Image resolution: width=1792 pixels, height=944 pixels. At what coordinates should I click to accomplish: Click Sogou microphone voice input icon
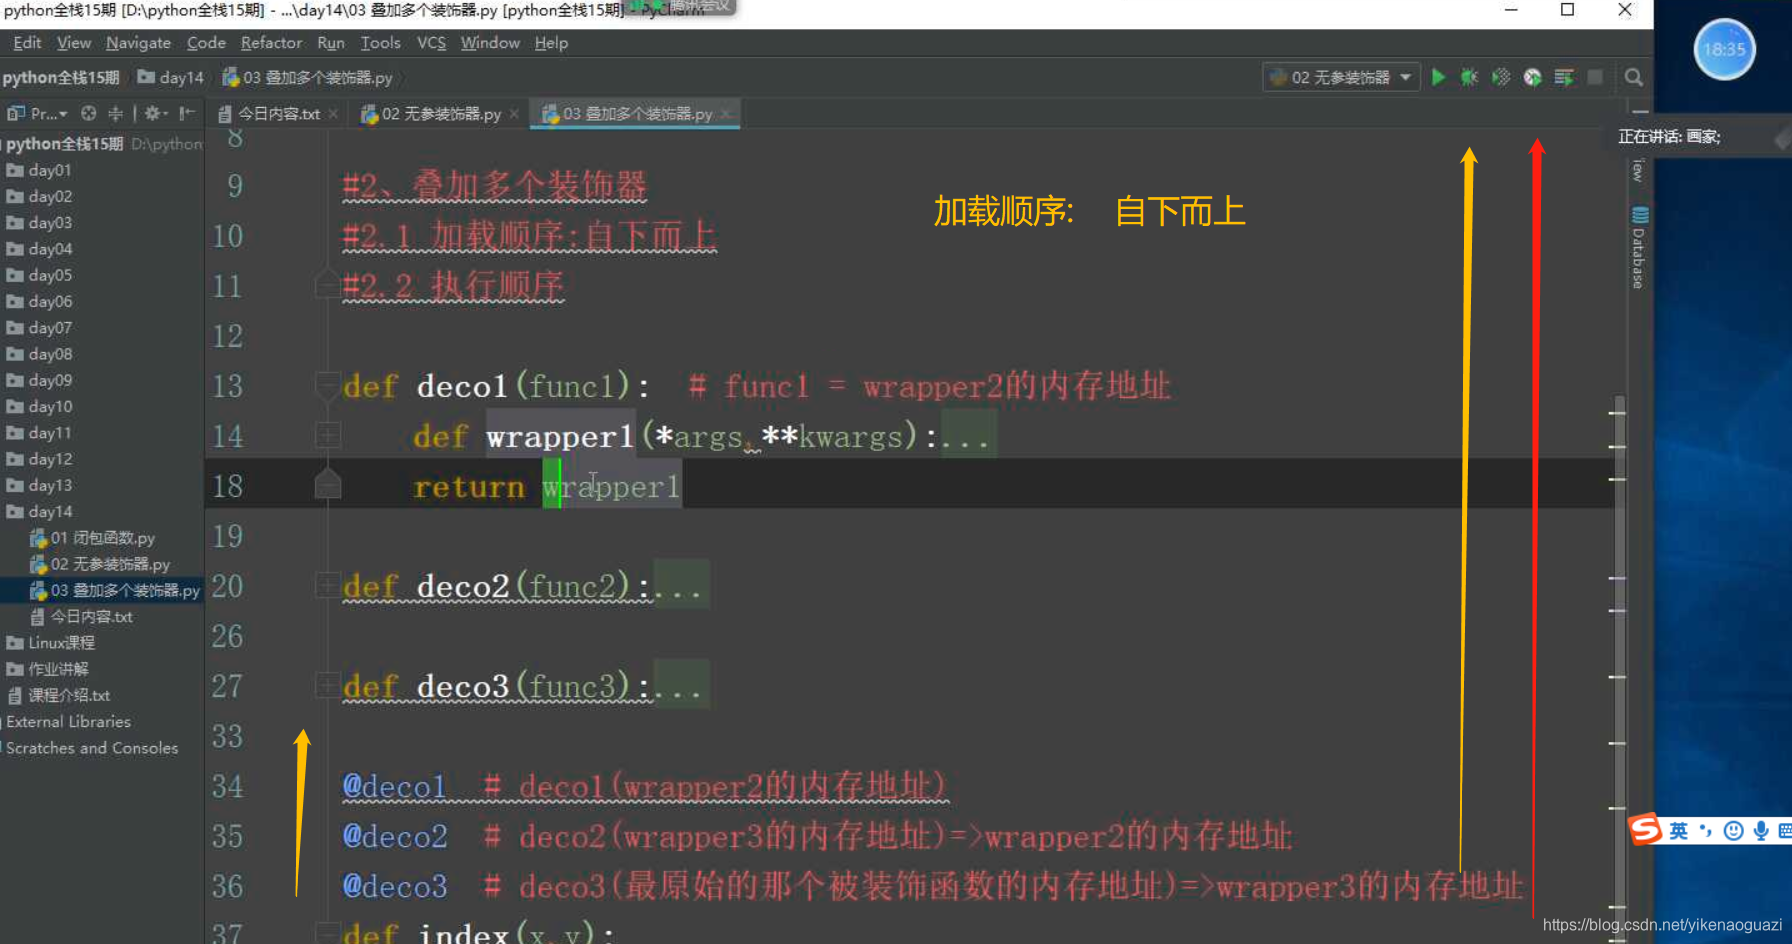coord(1761,831)
